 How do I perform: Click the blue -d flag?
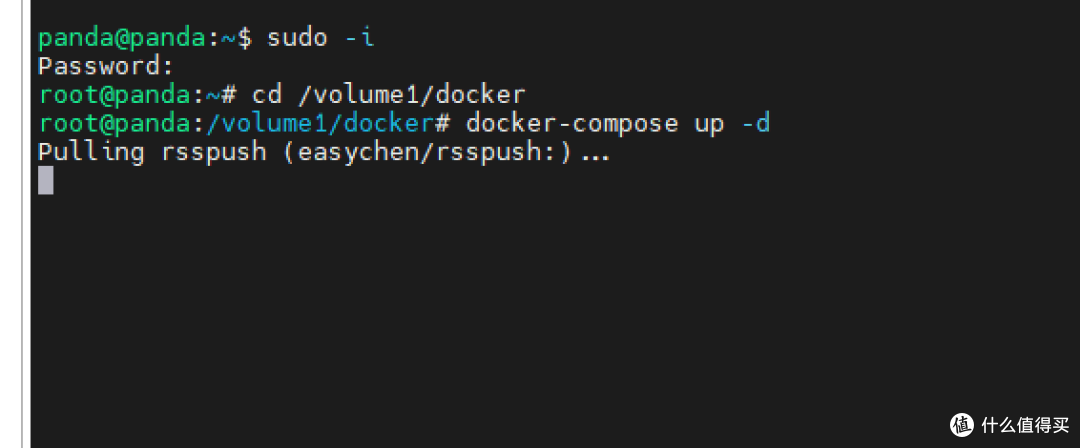[x=754, y=124]
